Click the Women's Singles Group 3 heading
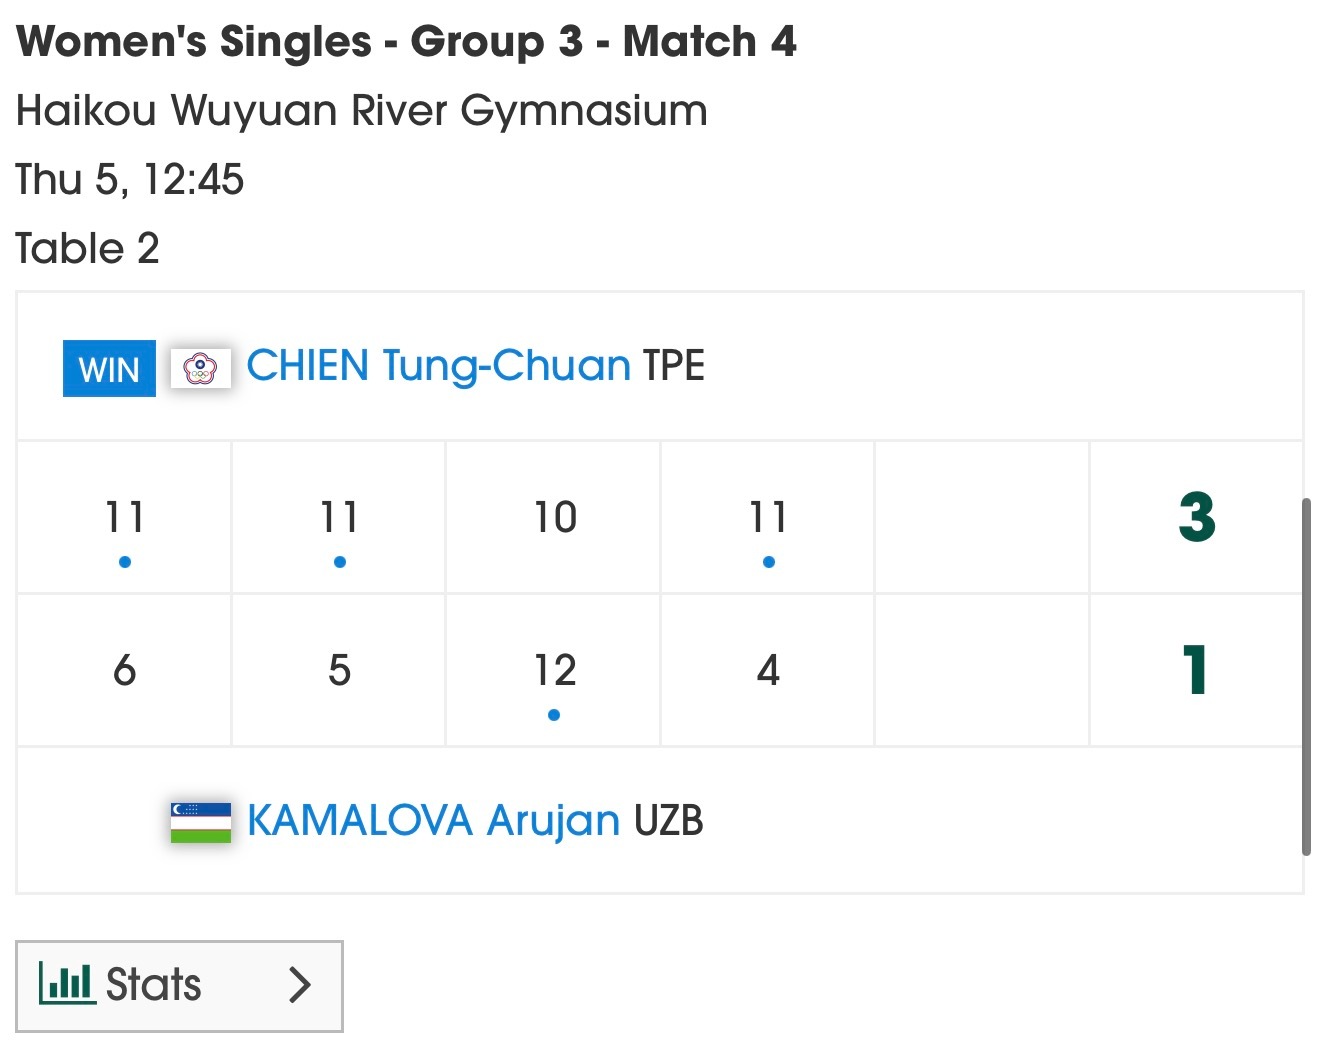The height and width of the screenshot is (1043, 1320). pyautogui.click(x=407, y=42)
